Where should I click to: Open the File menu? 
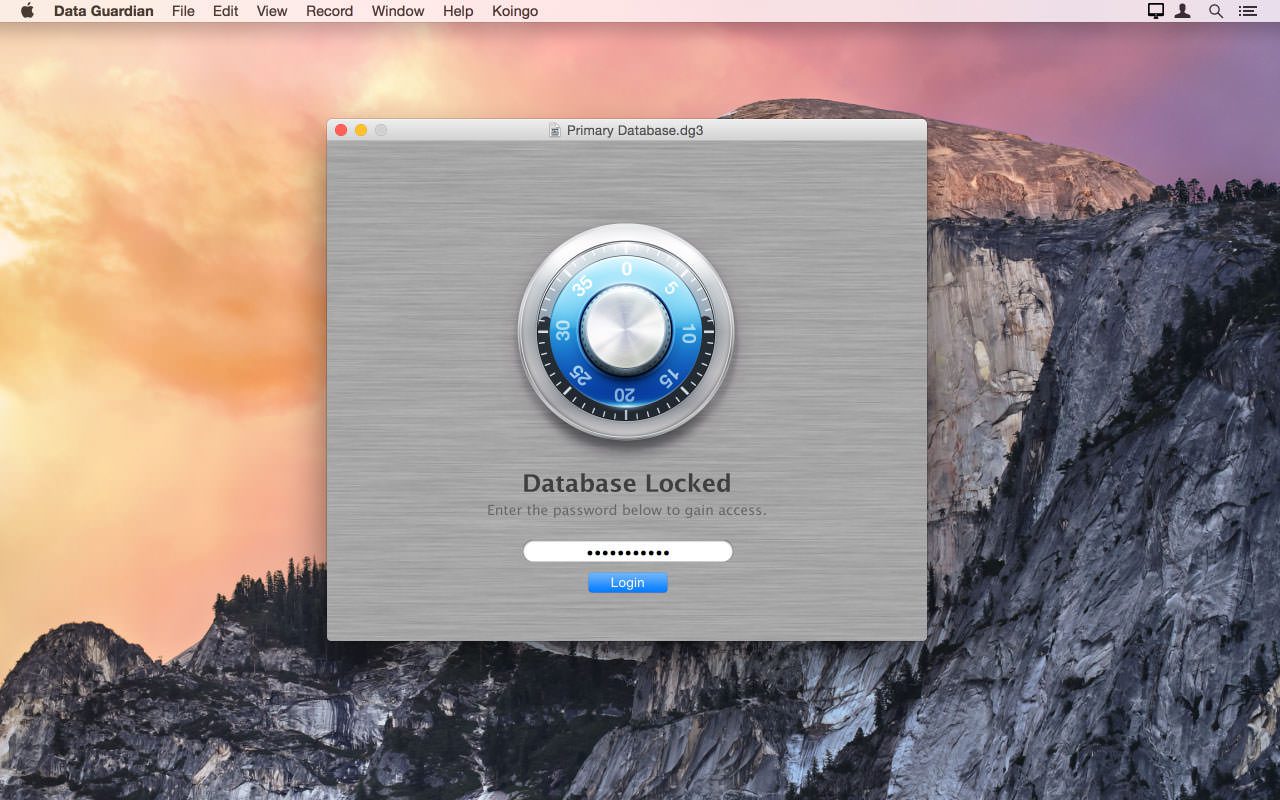click(183, 11)
